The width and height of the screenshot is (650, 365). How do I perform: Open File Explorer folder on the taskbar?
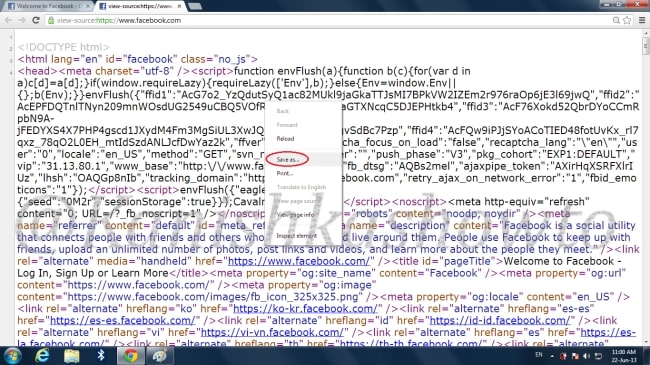click(x=72, y=356)
